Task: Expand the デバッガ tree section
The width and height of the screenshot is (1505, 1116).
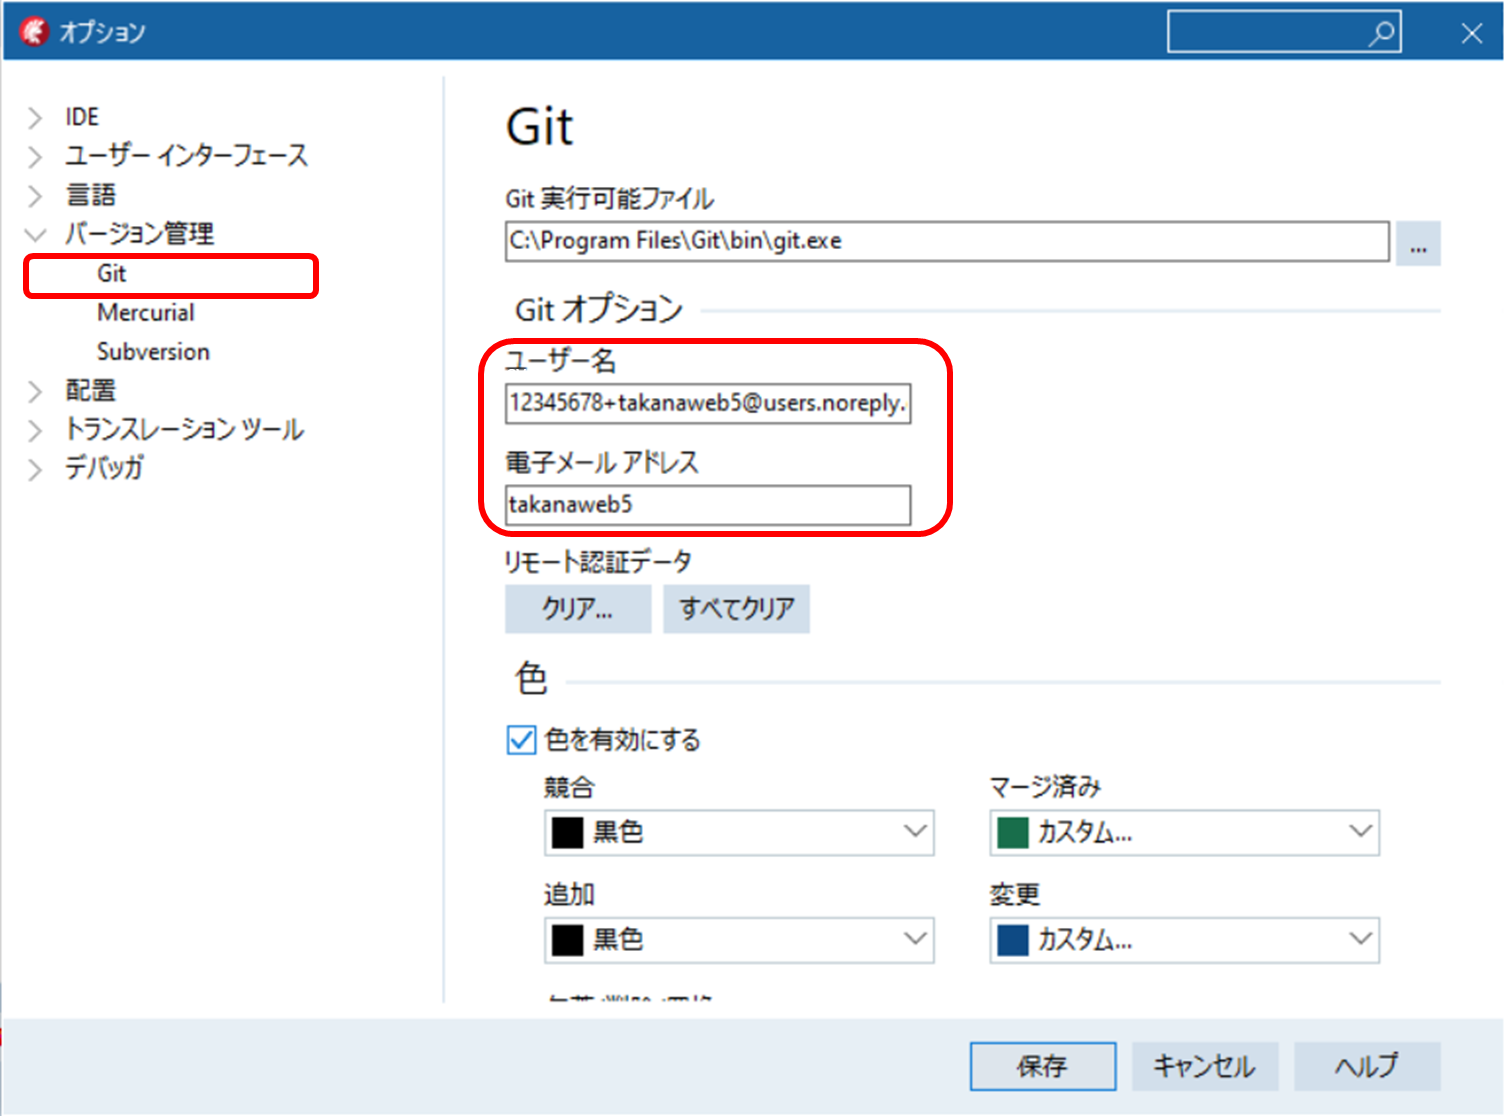Action: [35, 468]
